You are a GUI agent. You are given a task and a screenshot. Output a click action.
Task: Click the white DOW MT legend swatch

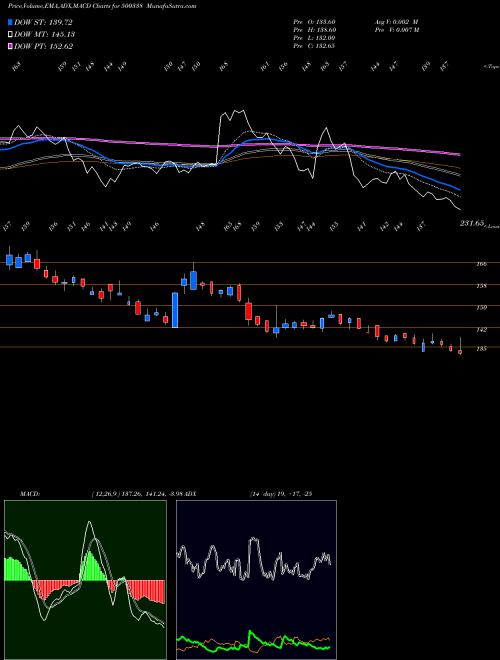click(x=10, y=34)
